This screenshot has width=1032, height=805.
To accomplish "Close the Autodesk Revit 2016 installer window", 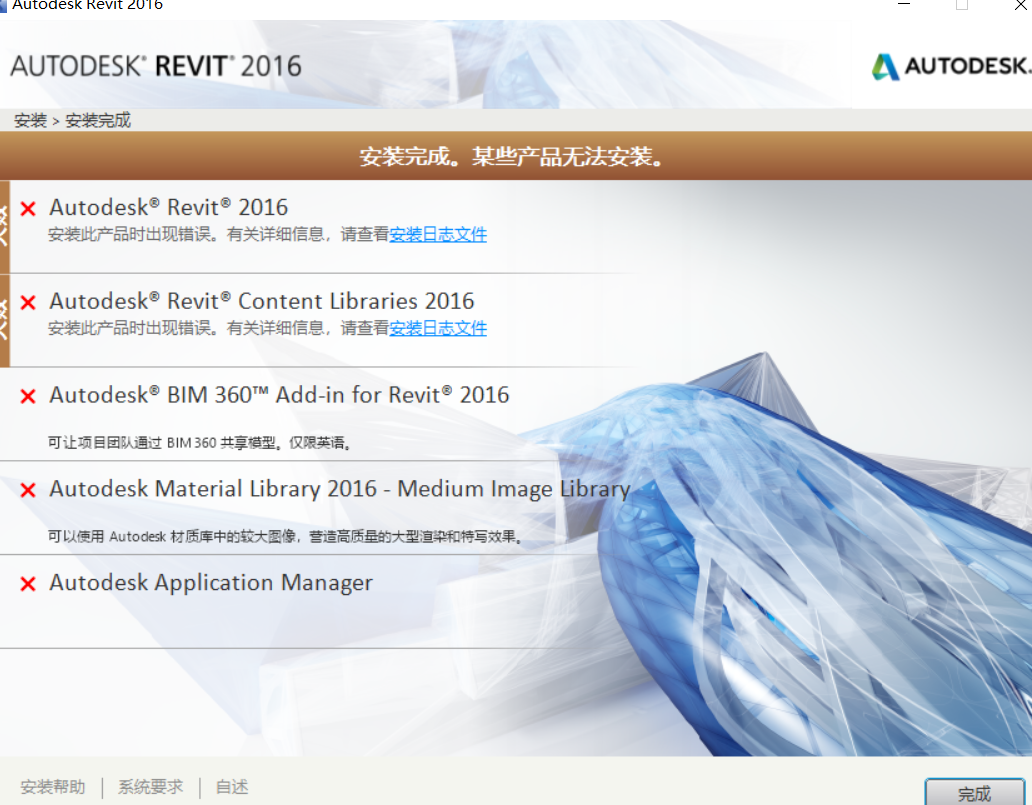I will pos(1020,5).
